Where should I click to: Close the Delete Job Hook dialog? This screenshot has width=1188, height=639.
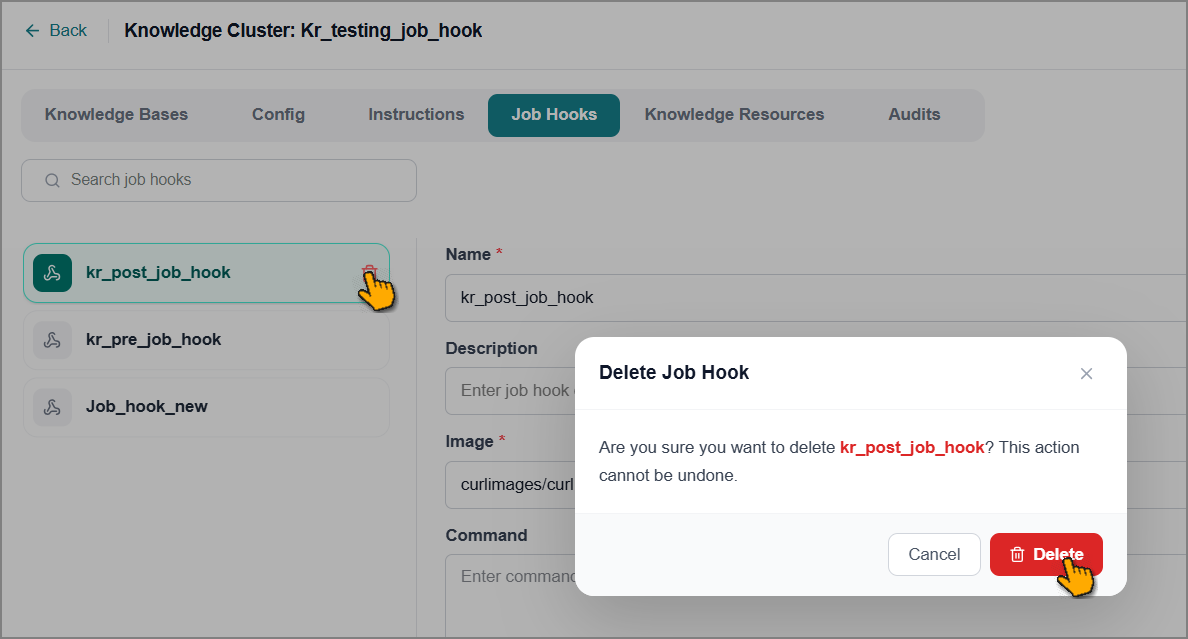click(x=1086, y=374)
